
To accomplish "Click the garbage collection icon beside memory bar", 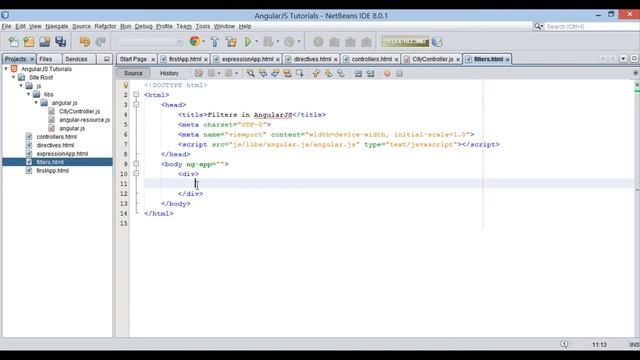I will click(x=437, y=42).
